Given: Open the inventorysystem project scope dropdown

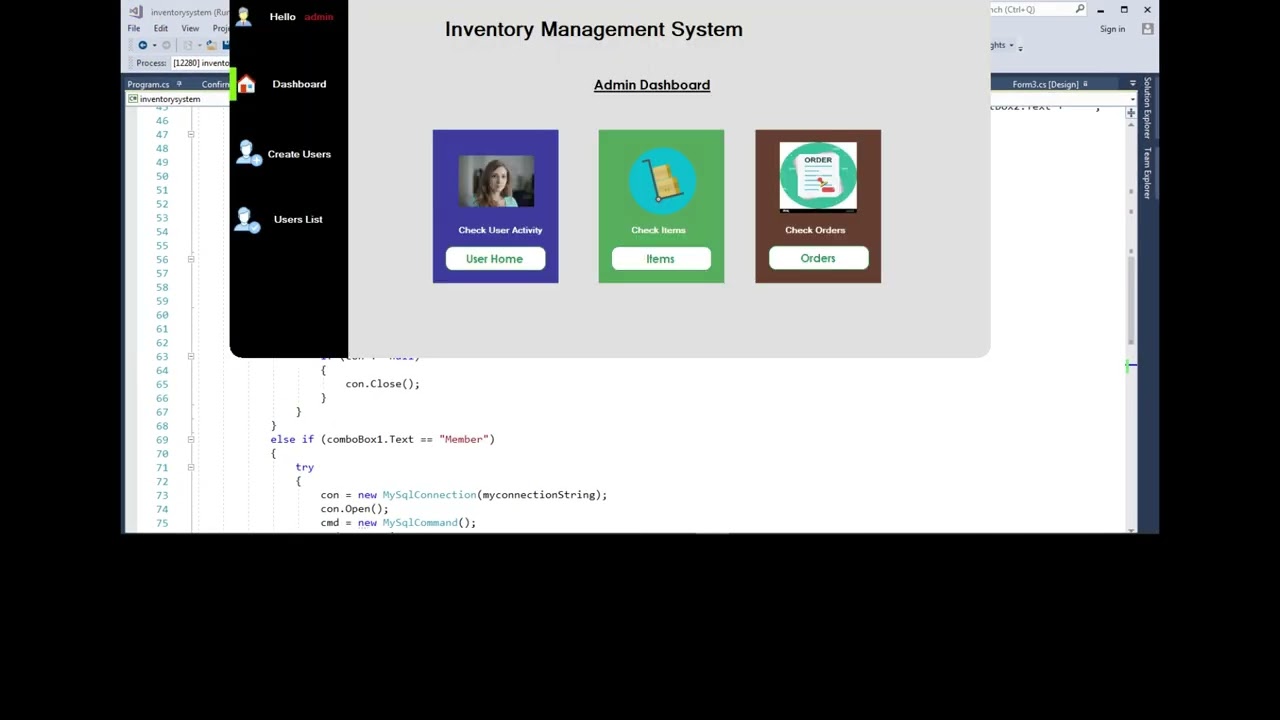Looking at the screenshot, I should (x=178, y=99).
